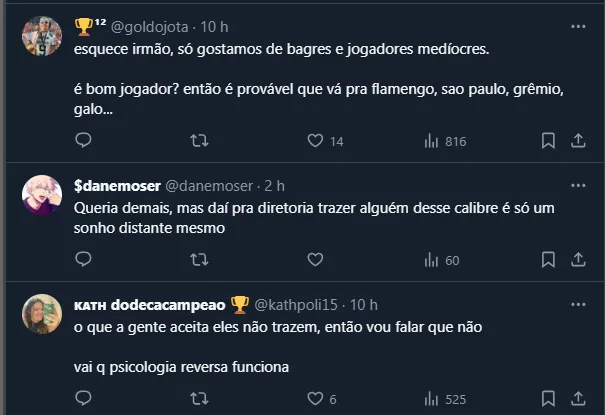
Task: Open the 10 h timestamp on goldojota's tweet
Action: tap(217, 25)
